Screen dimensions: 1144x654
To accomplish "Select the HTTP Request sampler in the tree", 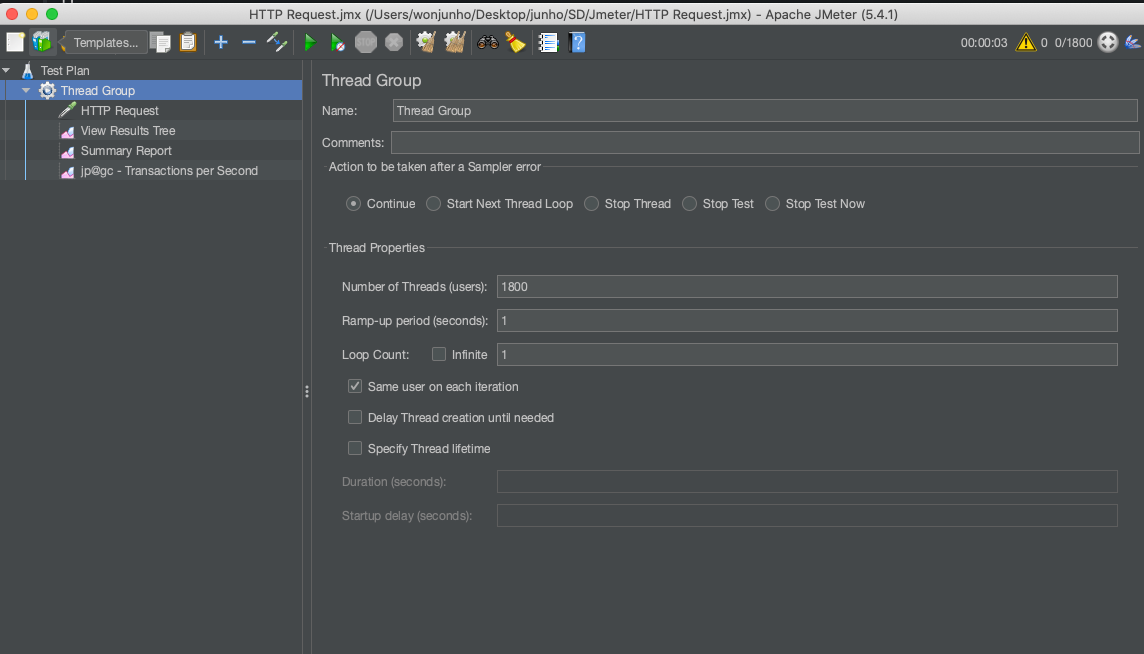I will [120, 111].
